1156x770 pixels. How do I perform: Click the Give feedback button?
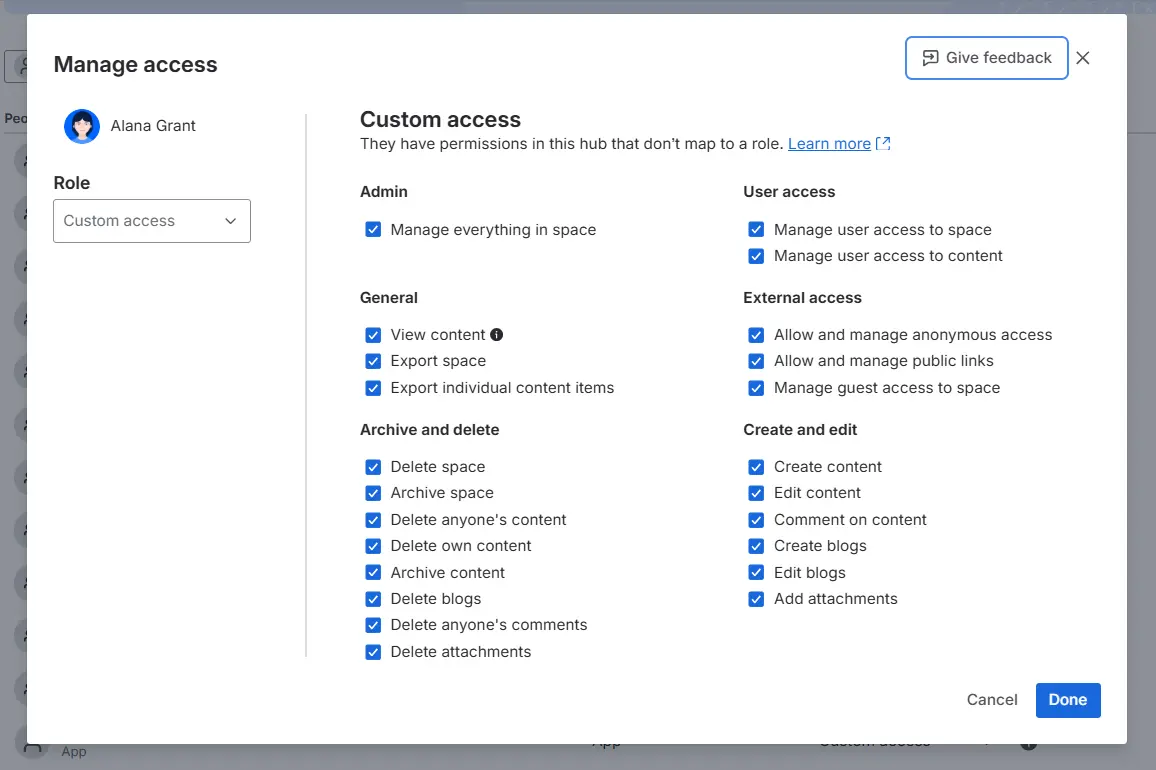coord(987,58)
